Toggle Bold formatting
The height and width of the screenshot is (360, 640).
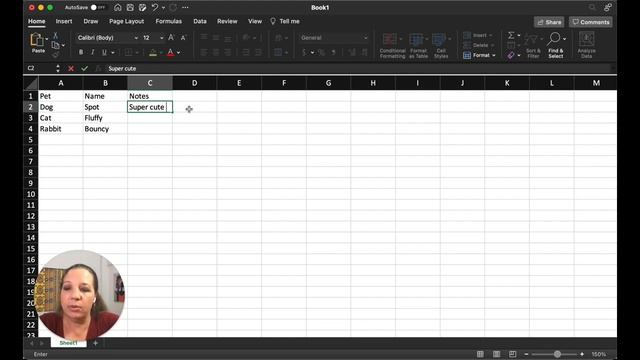(x=81, y=52)
